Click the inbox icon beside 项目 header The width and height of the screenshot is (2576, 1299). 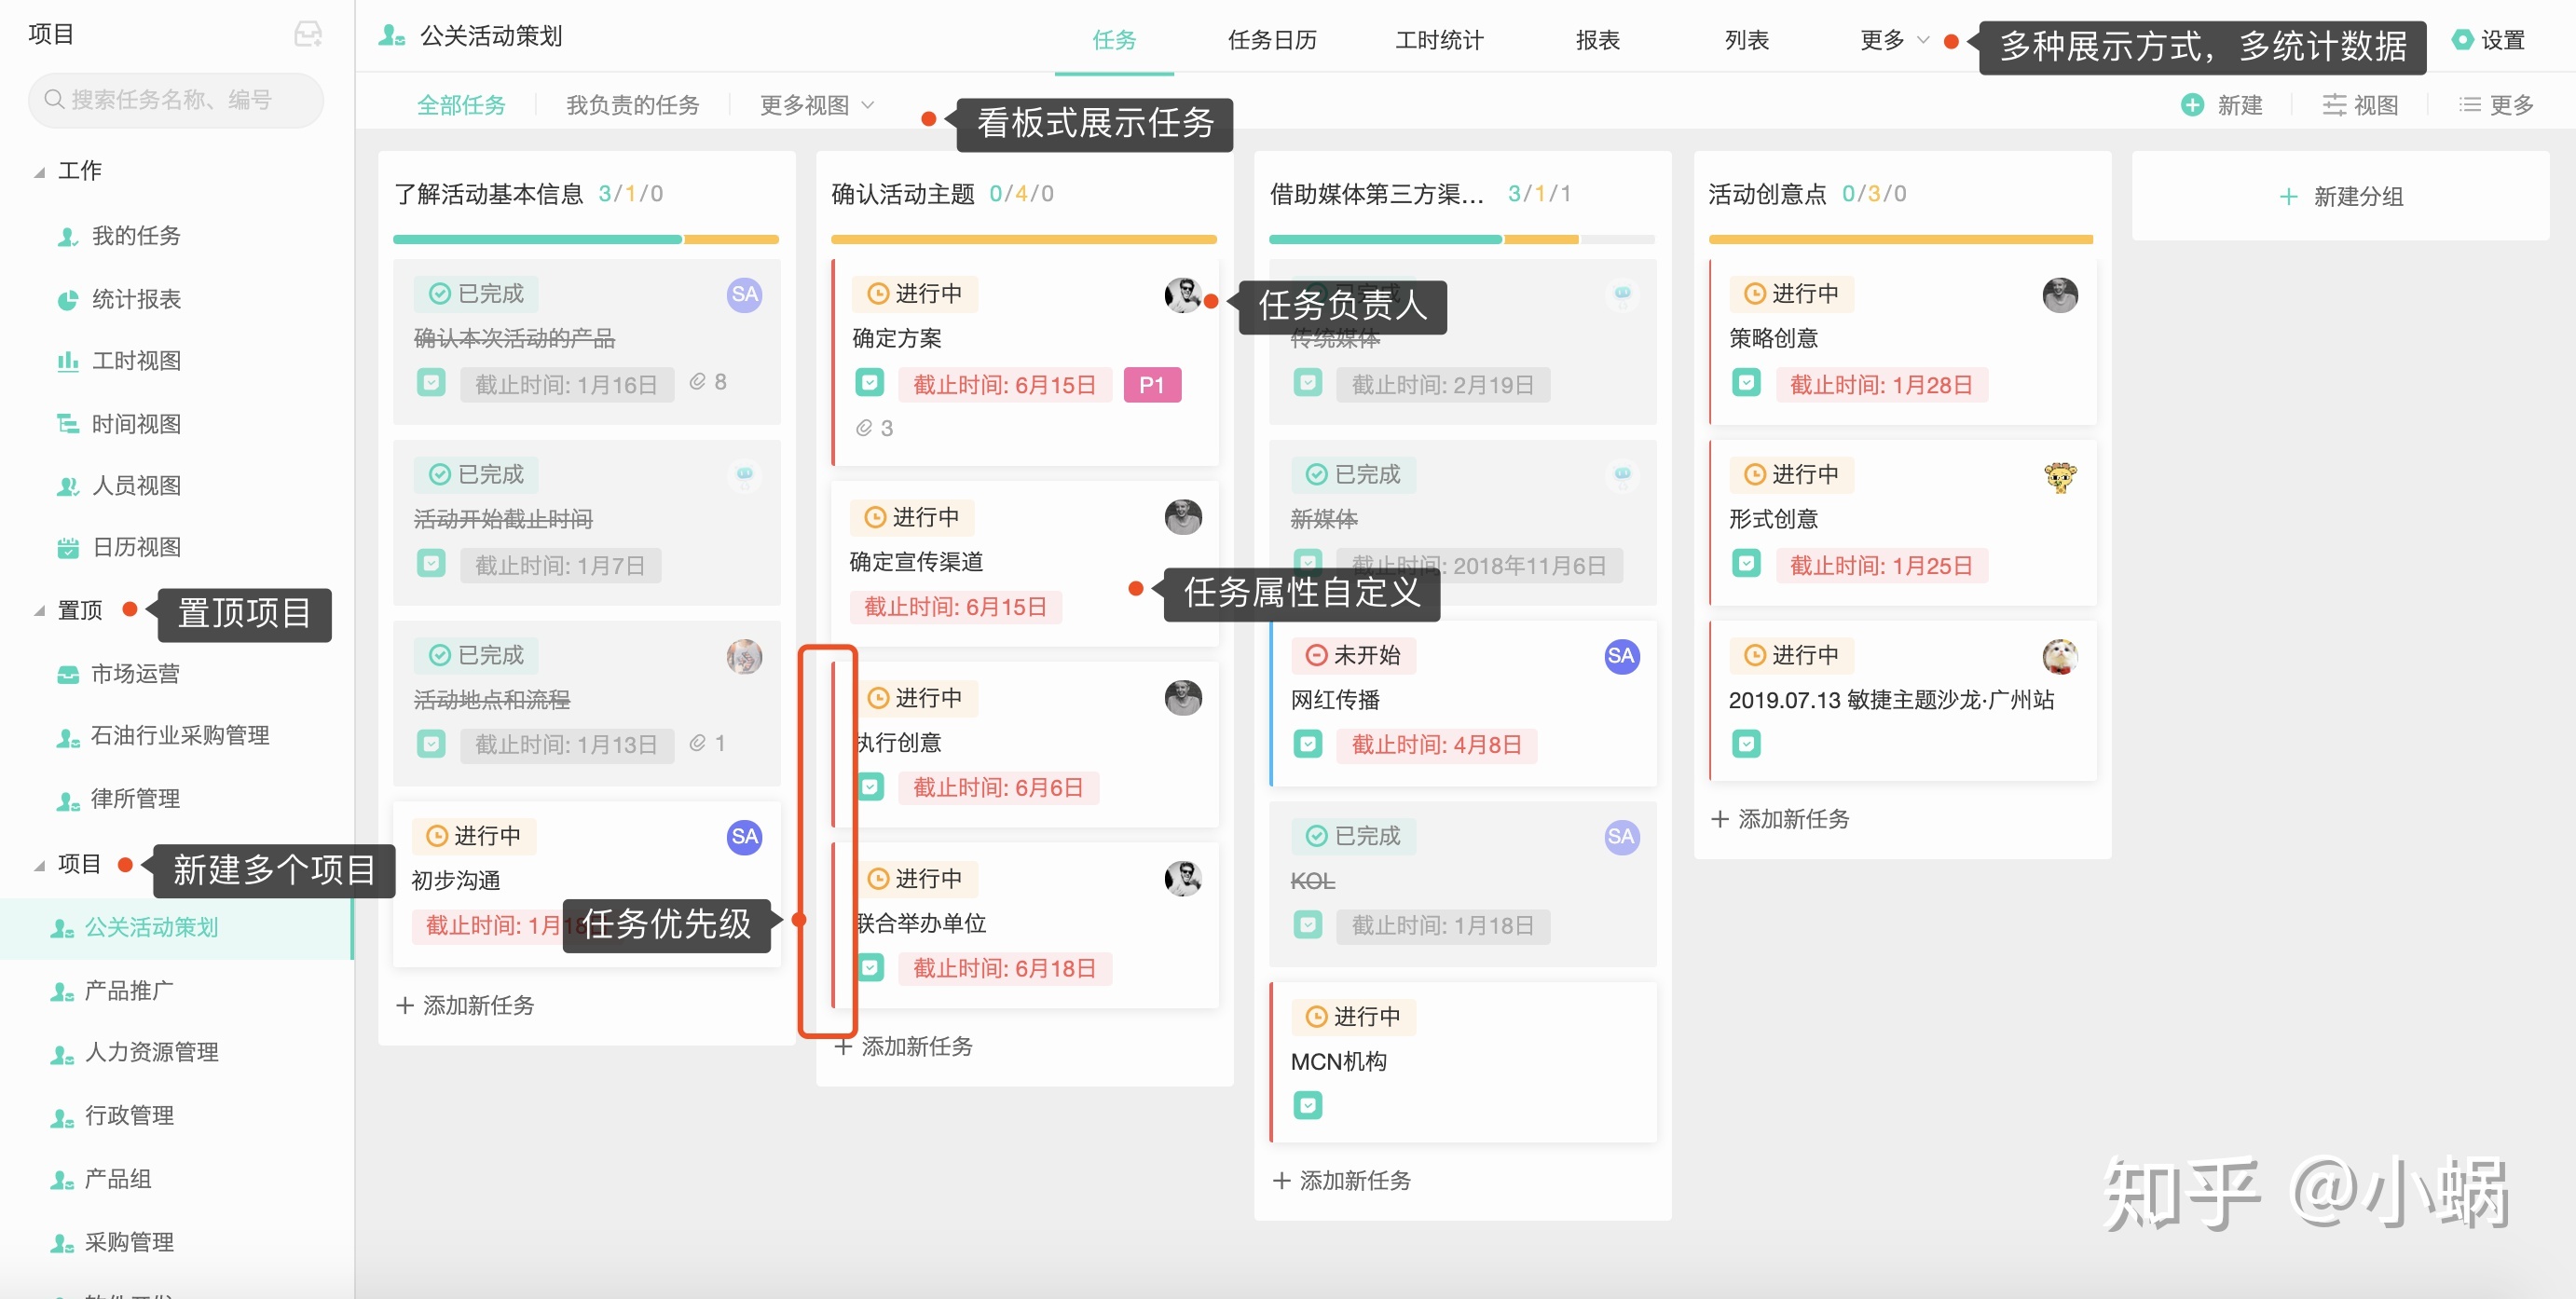308,35
